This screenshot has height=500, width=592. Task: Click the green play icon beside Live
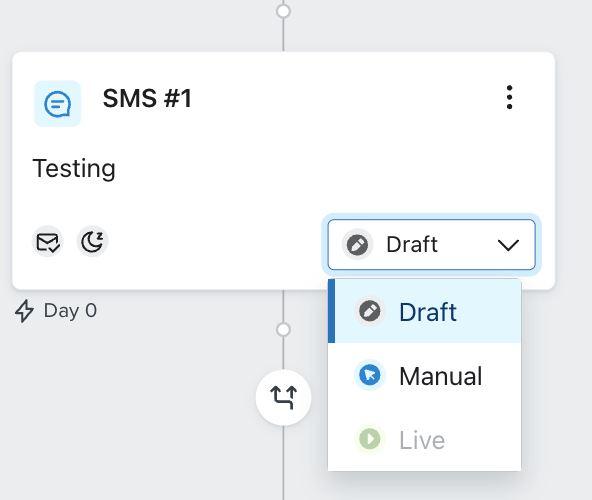click(x=370, y=439)
